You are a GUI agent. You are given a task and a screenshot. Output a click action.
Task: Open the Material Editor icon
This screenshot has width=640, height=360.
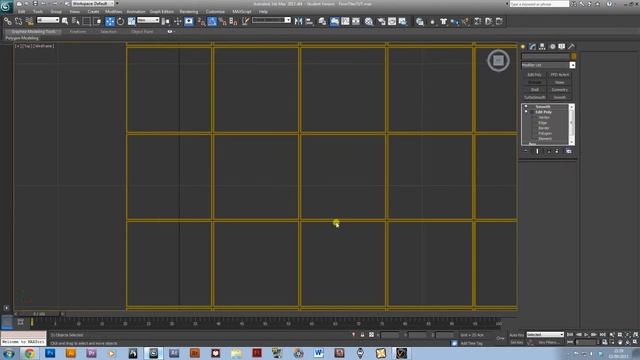click(x=369, y=21)
